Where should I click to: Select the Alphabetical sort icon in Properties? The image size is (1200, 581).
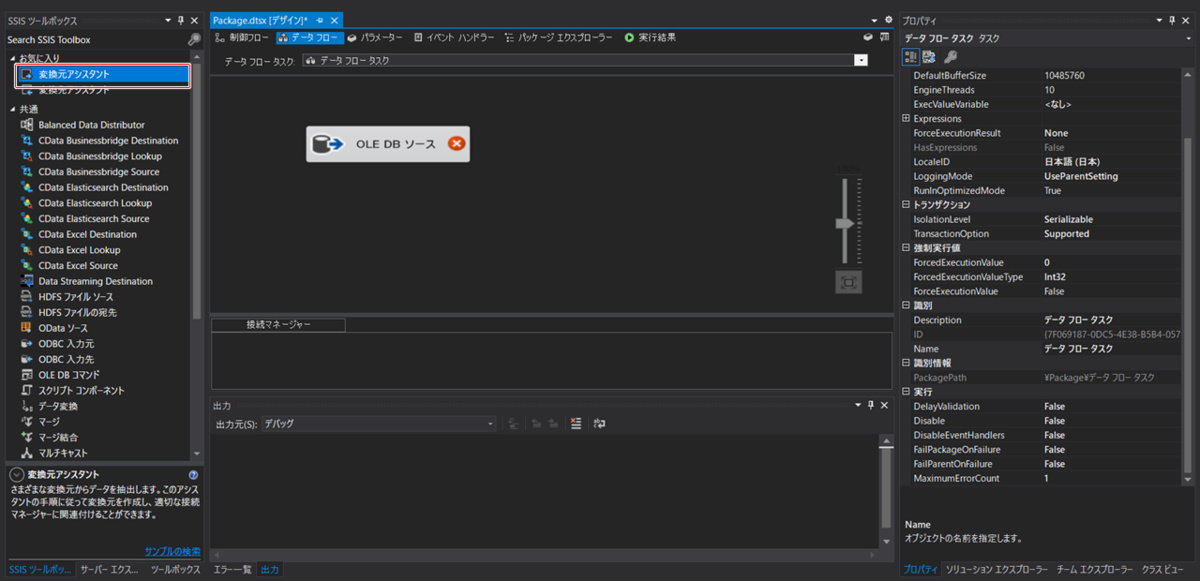929,57
